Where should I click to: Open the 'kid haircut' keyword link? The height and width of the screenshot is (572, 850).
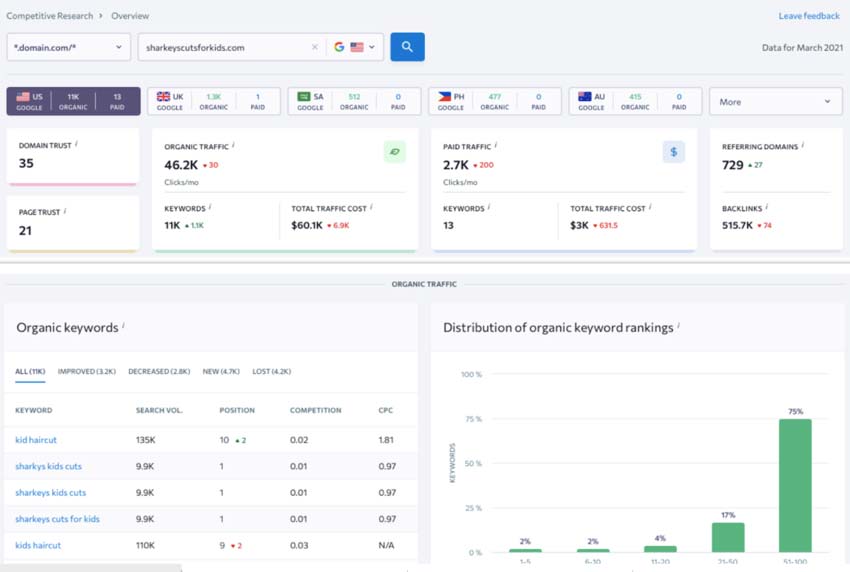(36, 440)
